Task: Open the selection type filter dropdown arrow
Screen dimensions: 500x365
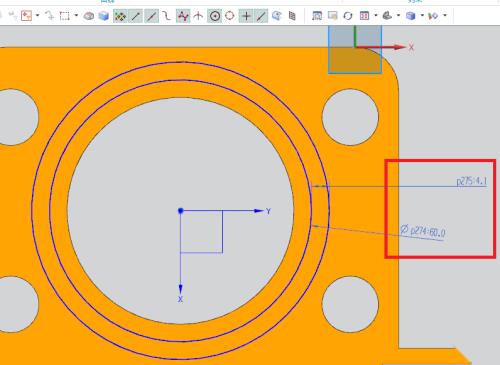Action: pos(37,15)
